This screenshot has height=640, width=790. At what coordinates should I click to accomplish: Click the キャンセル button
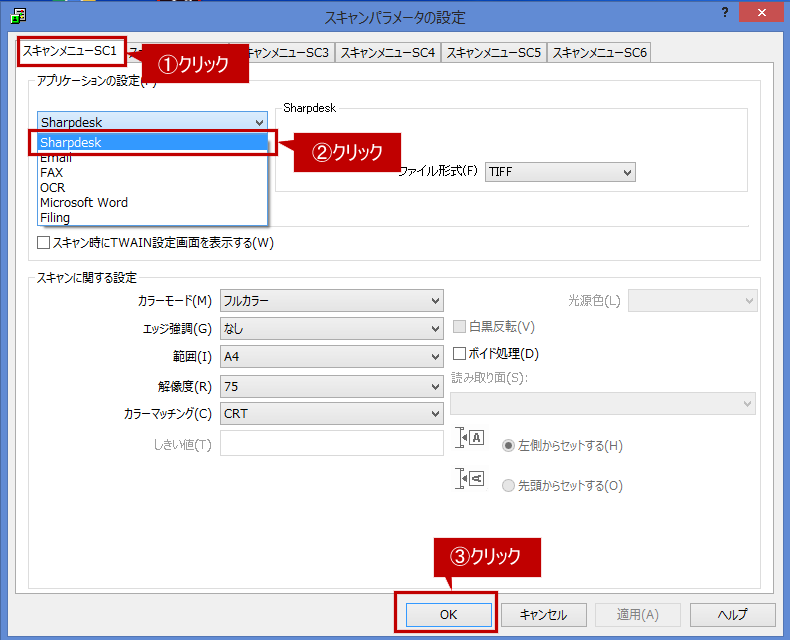[x=543, y=615]
